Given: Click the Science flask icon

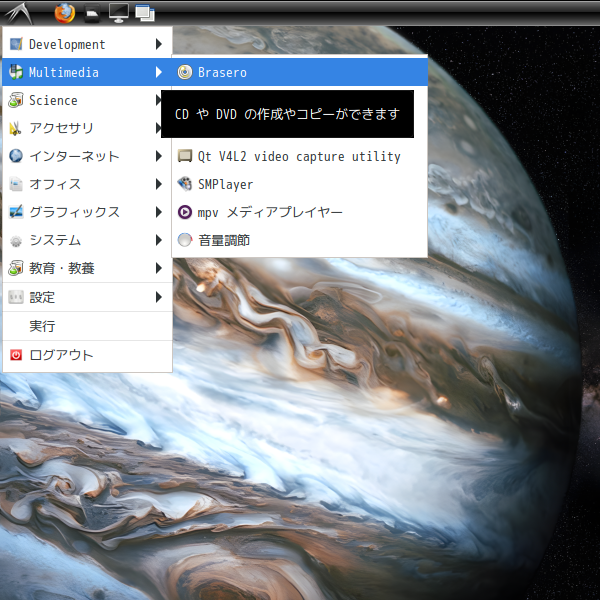Looking at the screenshot, I should pyautogui.click(x=16, y=100).
